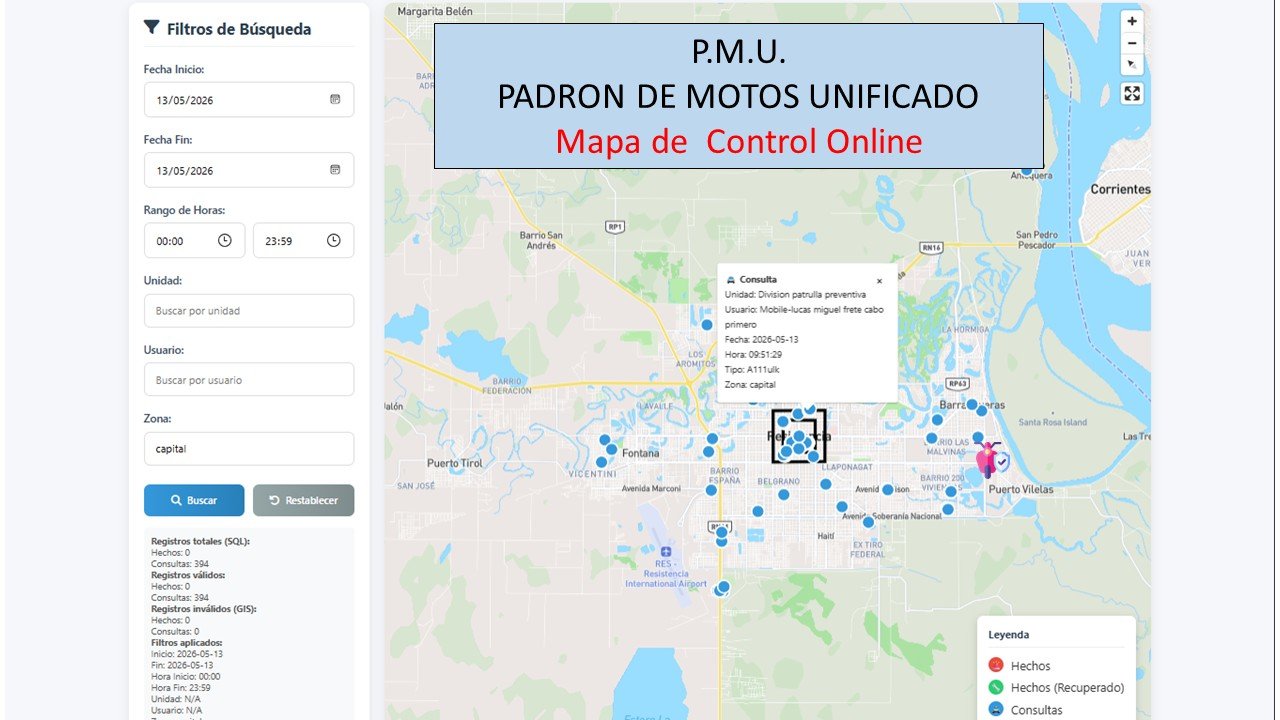Zoom in on the map
This screenshot has height=720, width=1280.
1131,21
